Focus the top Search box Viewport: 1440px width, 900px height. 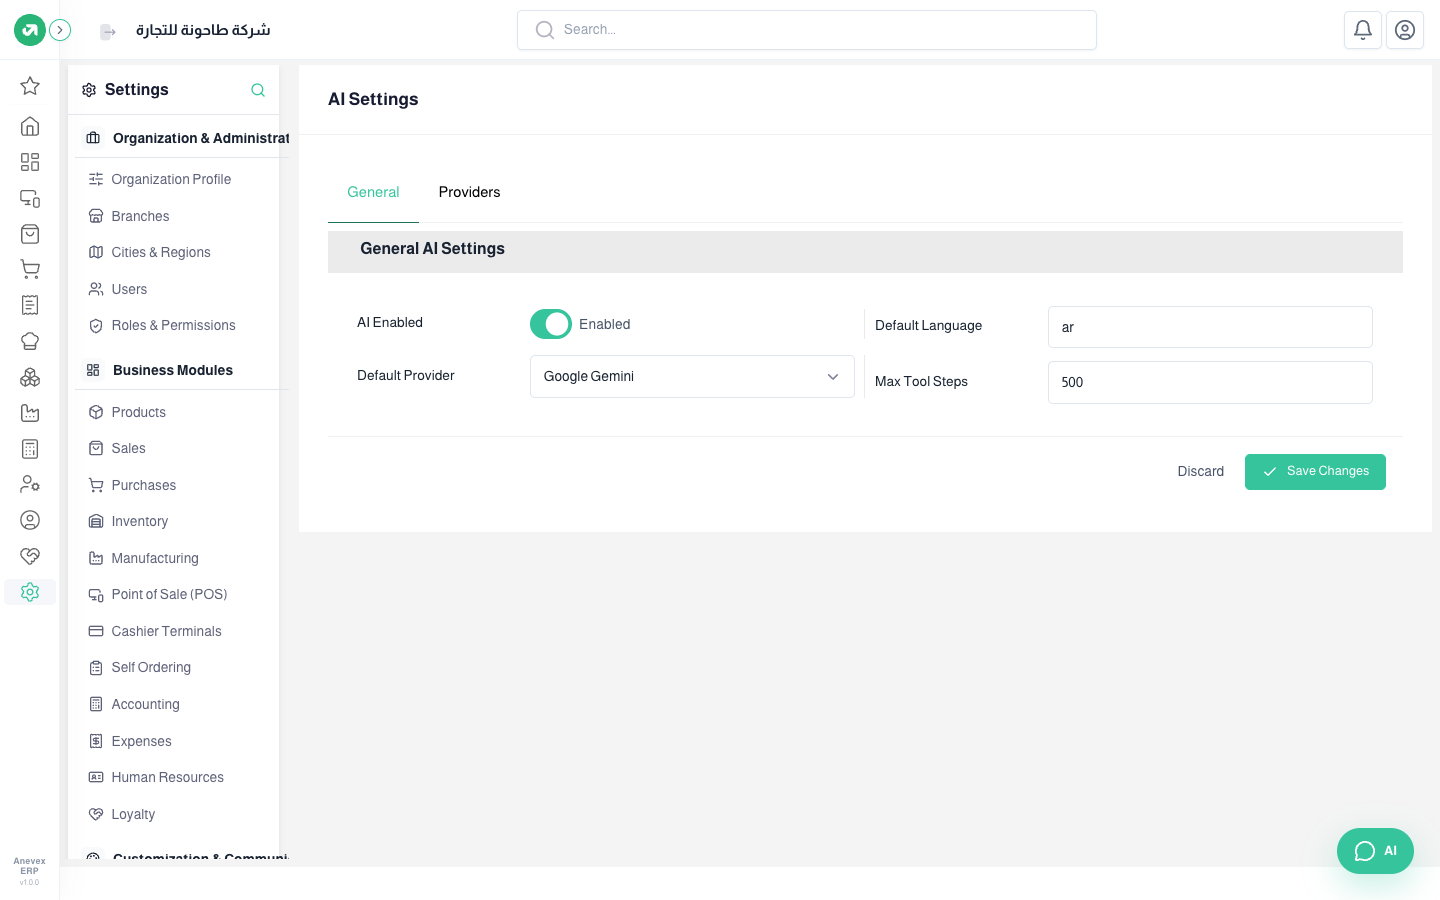807,30
